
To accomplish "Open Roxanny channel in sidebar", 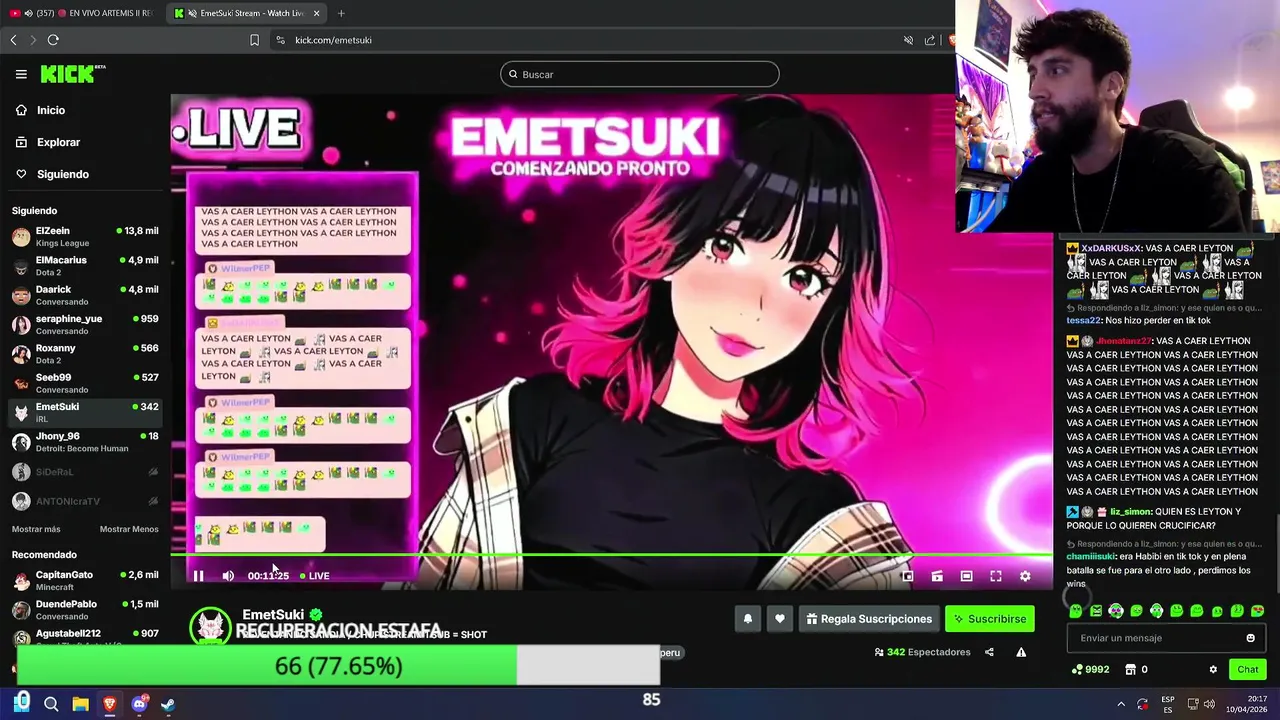I will pos(84,354).
